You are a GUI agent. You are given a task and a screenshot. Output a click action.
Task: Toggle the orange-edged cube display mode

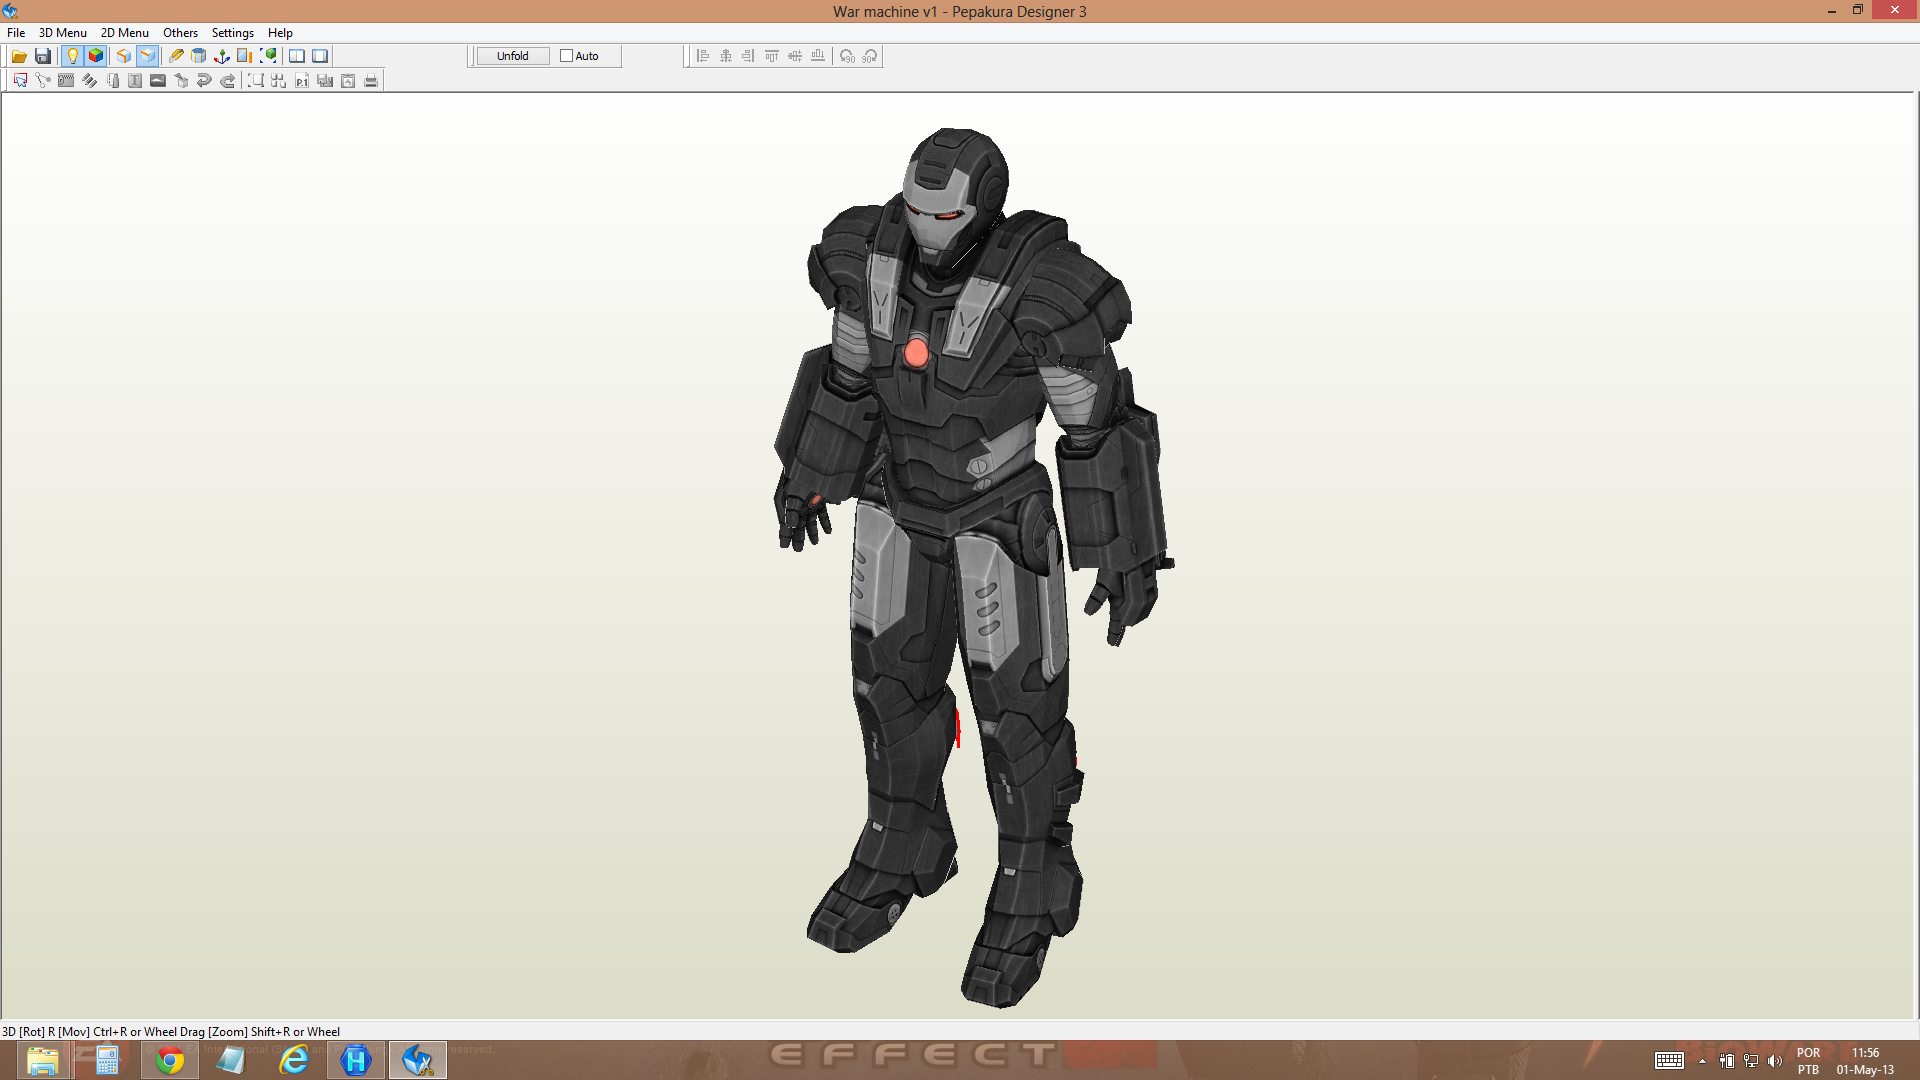[124, 56]
